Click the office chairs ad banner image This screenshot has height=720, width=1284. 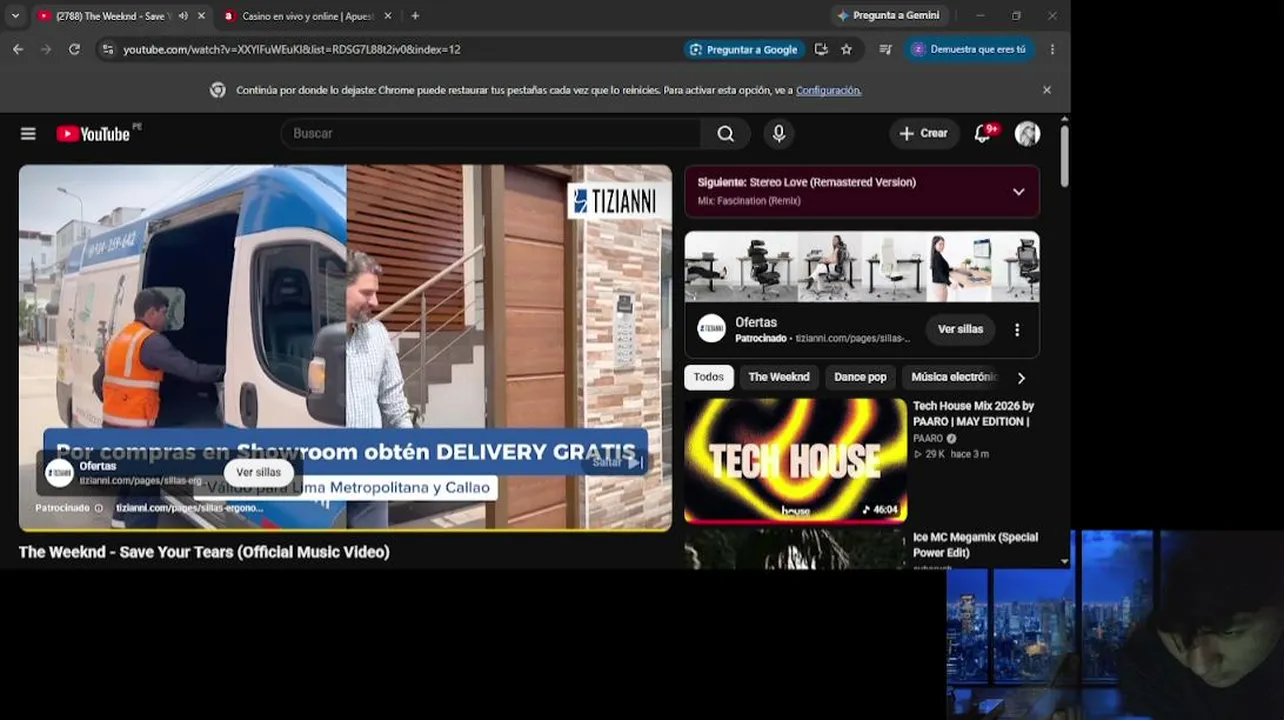tap(862, 267)
